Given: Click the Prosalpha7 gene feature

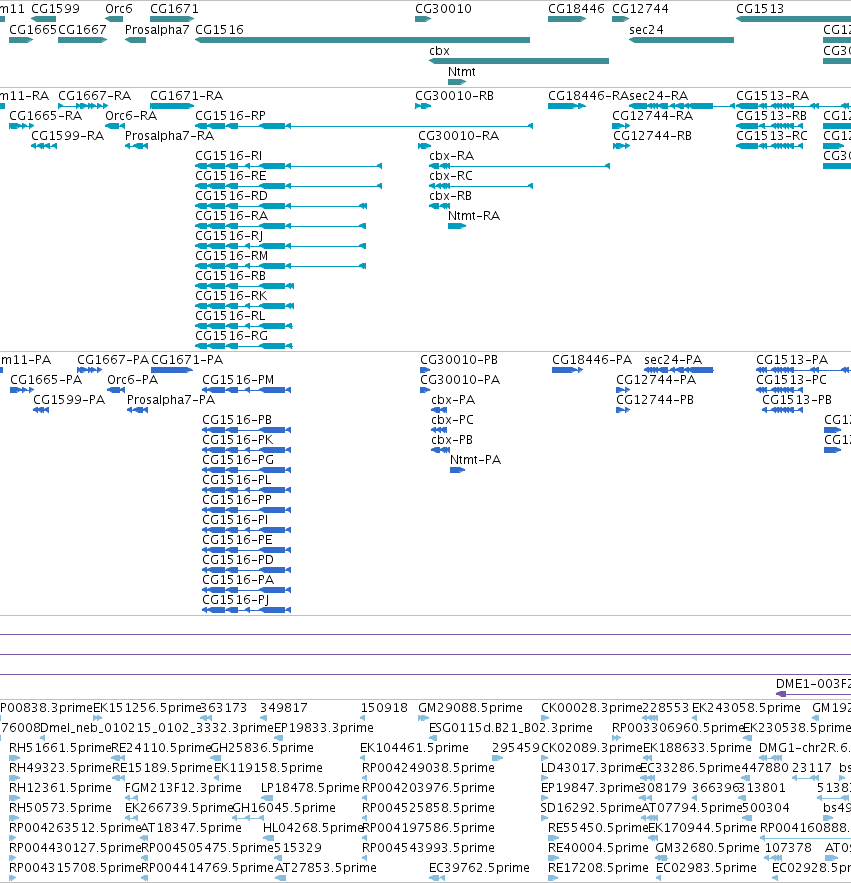Looking at the screenshot, I should pyautogui.click(x=135, y=40).
